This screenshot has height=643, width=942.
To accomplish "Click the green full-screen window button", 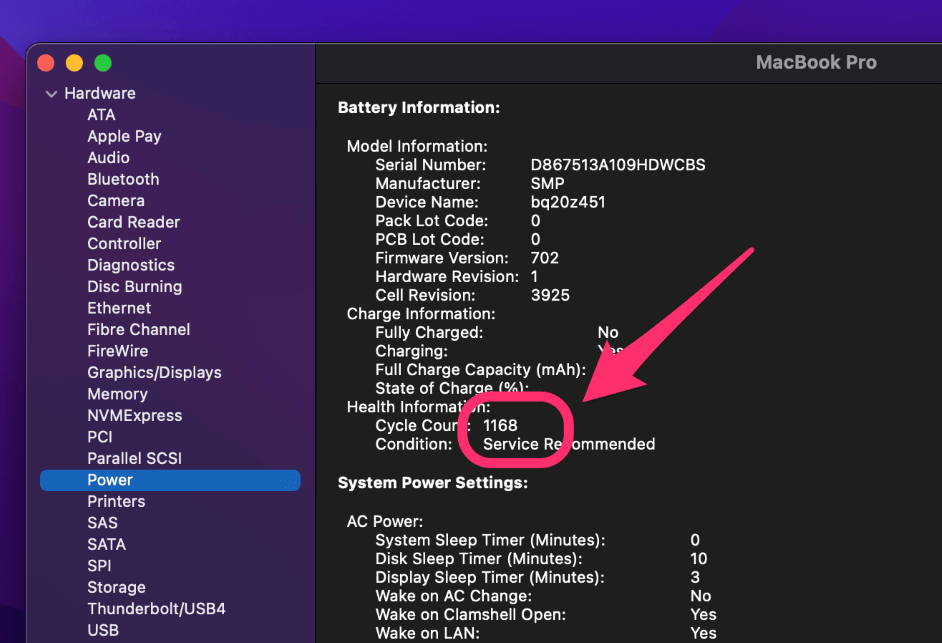I will click(x=103, y=63).
